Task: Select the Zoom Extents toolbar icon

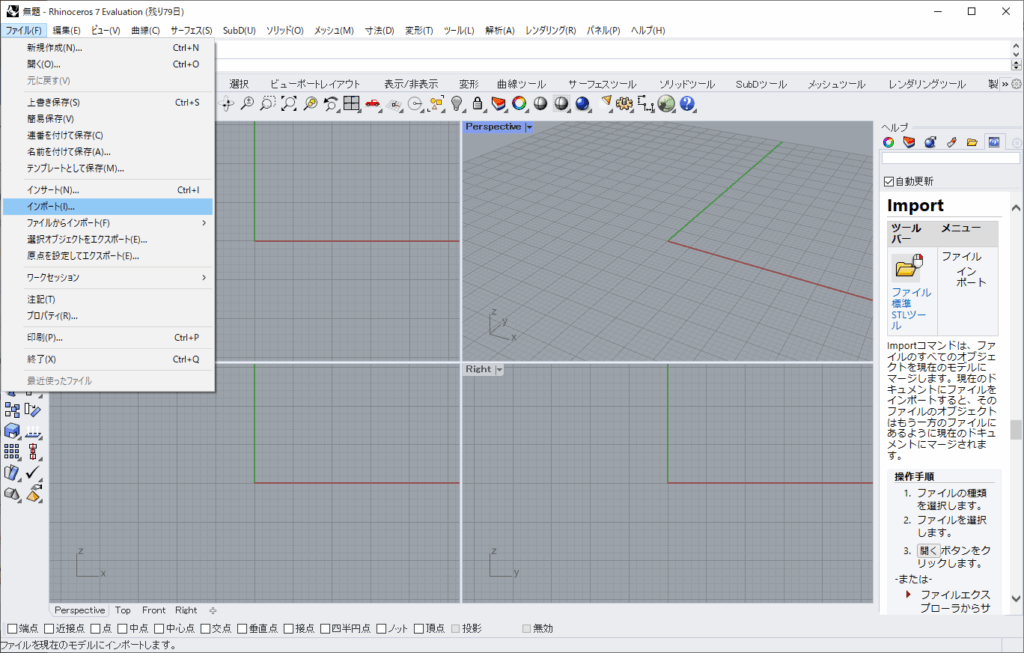Action: point(288,104)
